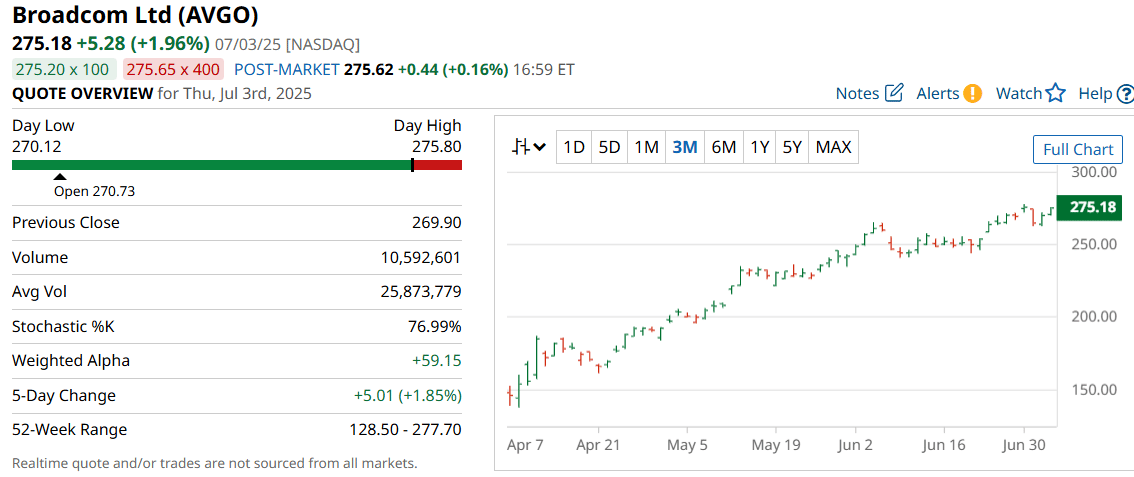Image resolution: width=1134 pixels, height=477 pixels.
Task: Click the Help link text
Action: click(x=1095, y=93)
